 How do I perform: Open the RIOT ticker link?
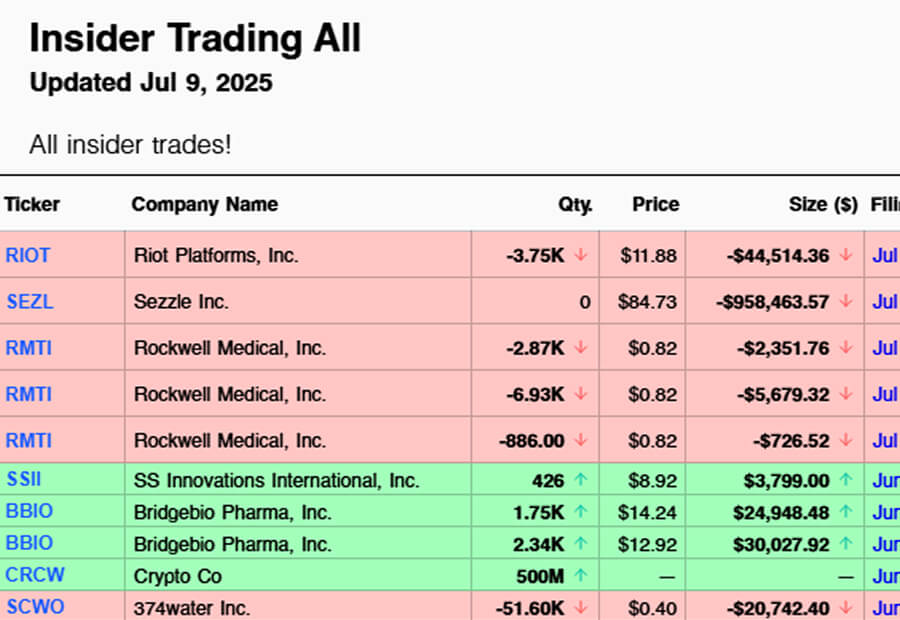pos(27,255)
